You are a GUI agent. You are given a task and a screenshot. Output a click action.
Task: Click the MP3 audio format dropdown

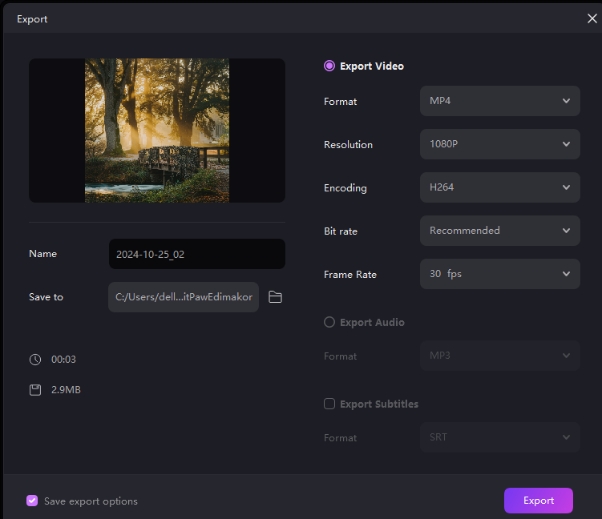499,356
